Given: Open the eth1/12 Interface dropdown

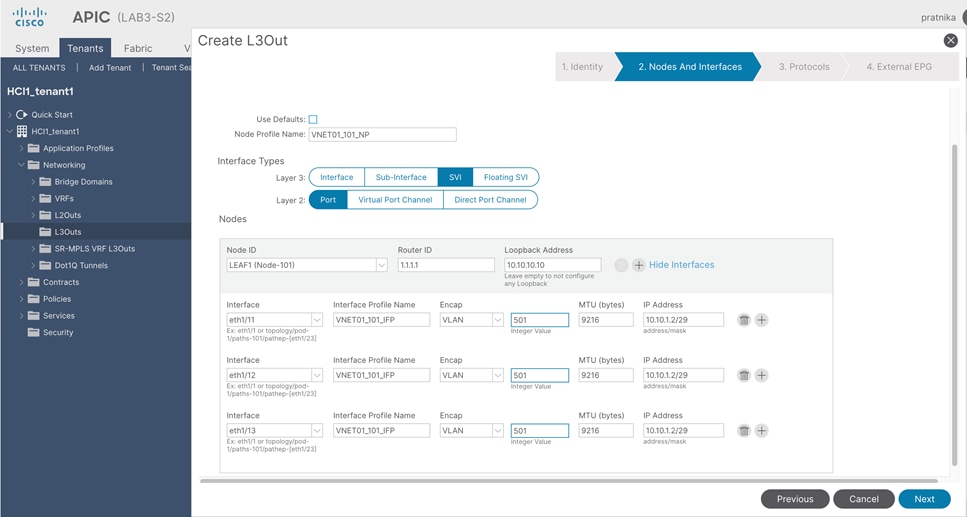Looking at the screenshot, I should pyautogui.click(x=316, y=375).
